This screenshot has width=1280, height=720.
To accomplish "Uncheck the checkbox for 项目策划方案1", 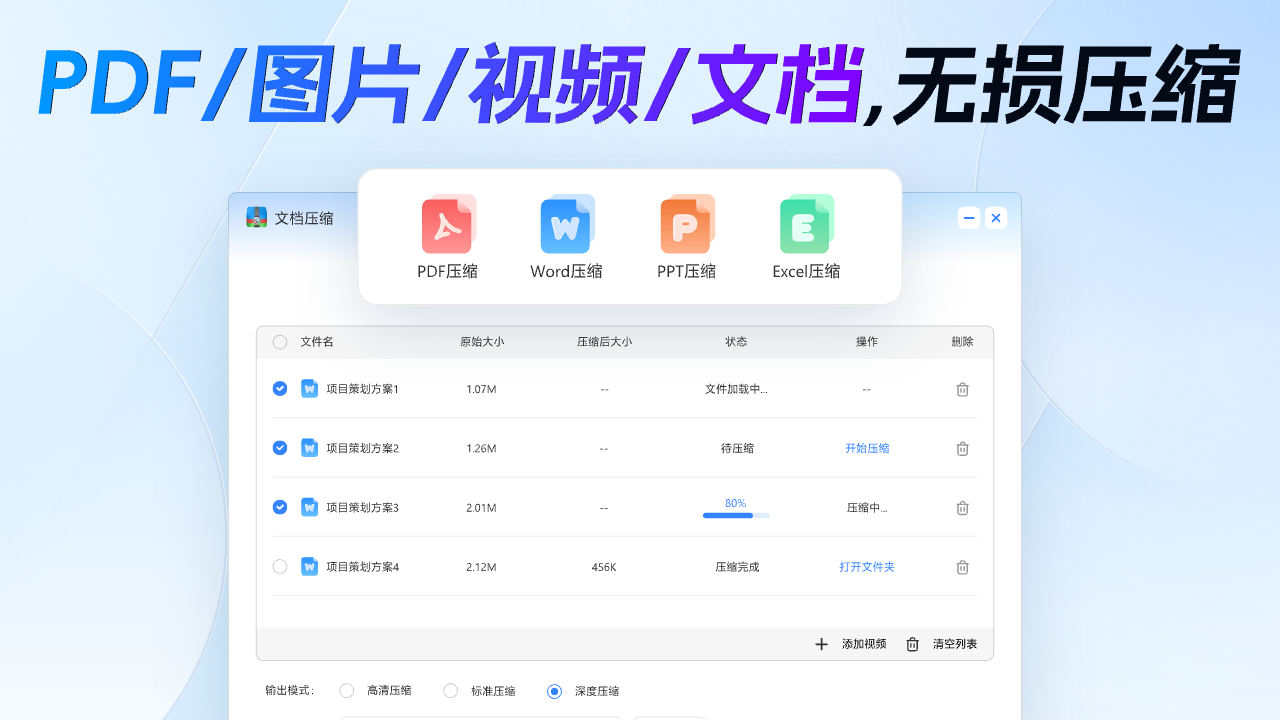I will coord(280,389).
